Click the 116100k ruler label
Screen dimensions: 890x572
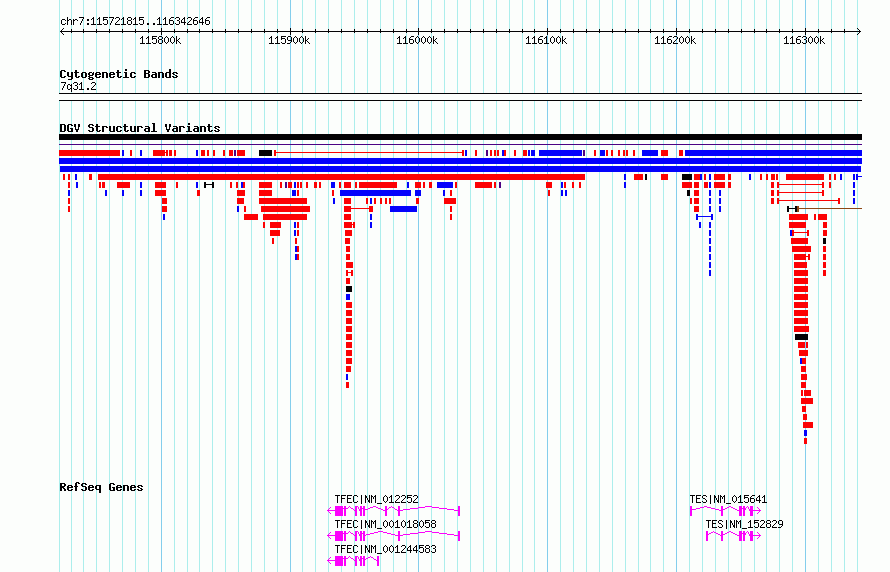click(x=546, y=40)
